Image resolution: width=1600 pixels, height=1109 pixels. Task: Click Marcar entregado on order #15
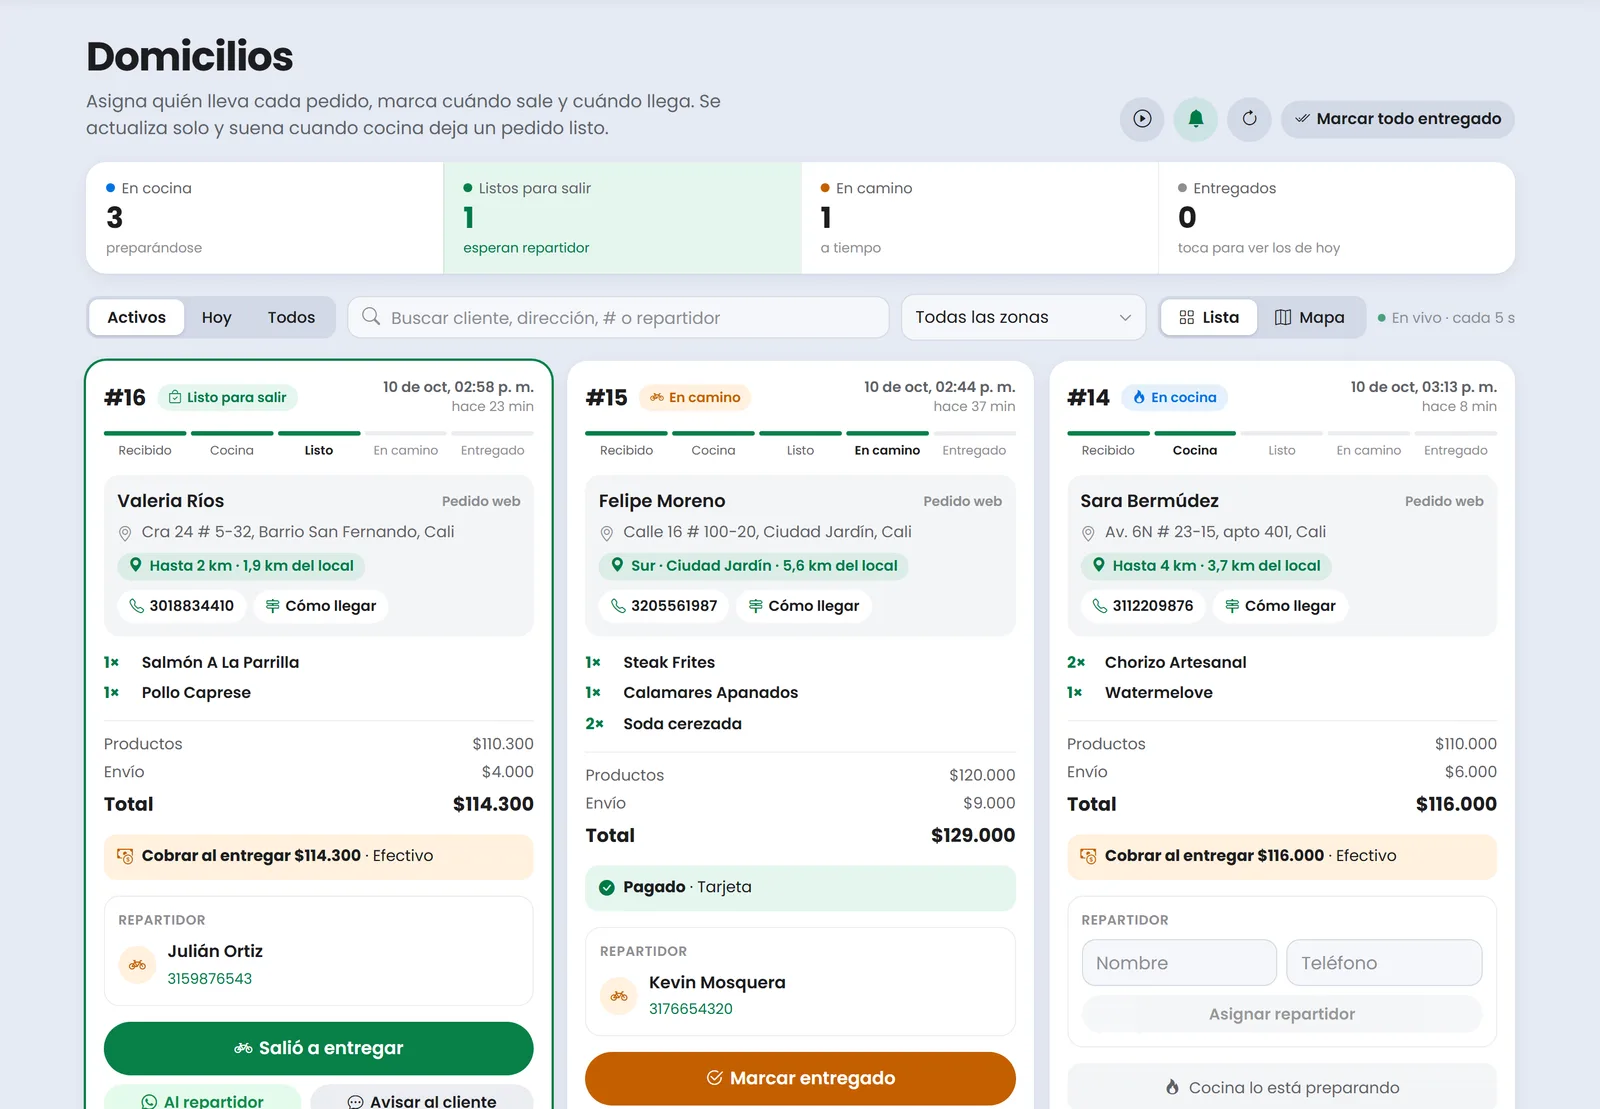[x=800, y=1078]
